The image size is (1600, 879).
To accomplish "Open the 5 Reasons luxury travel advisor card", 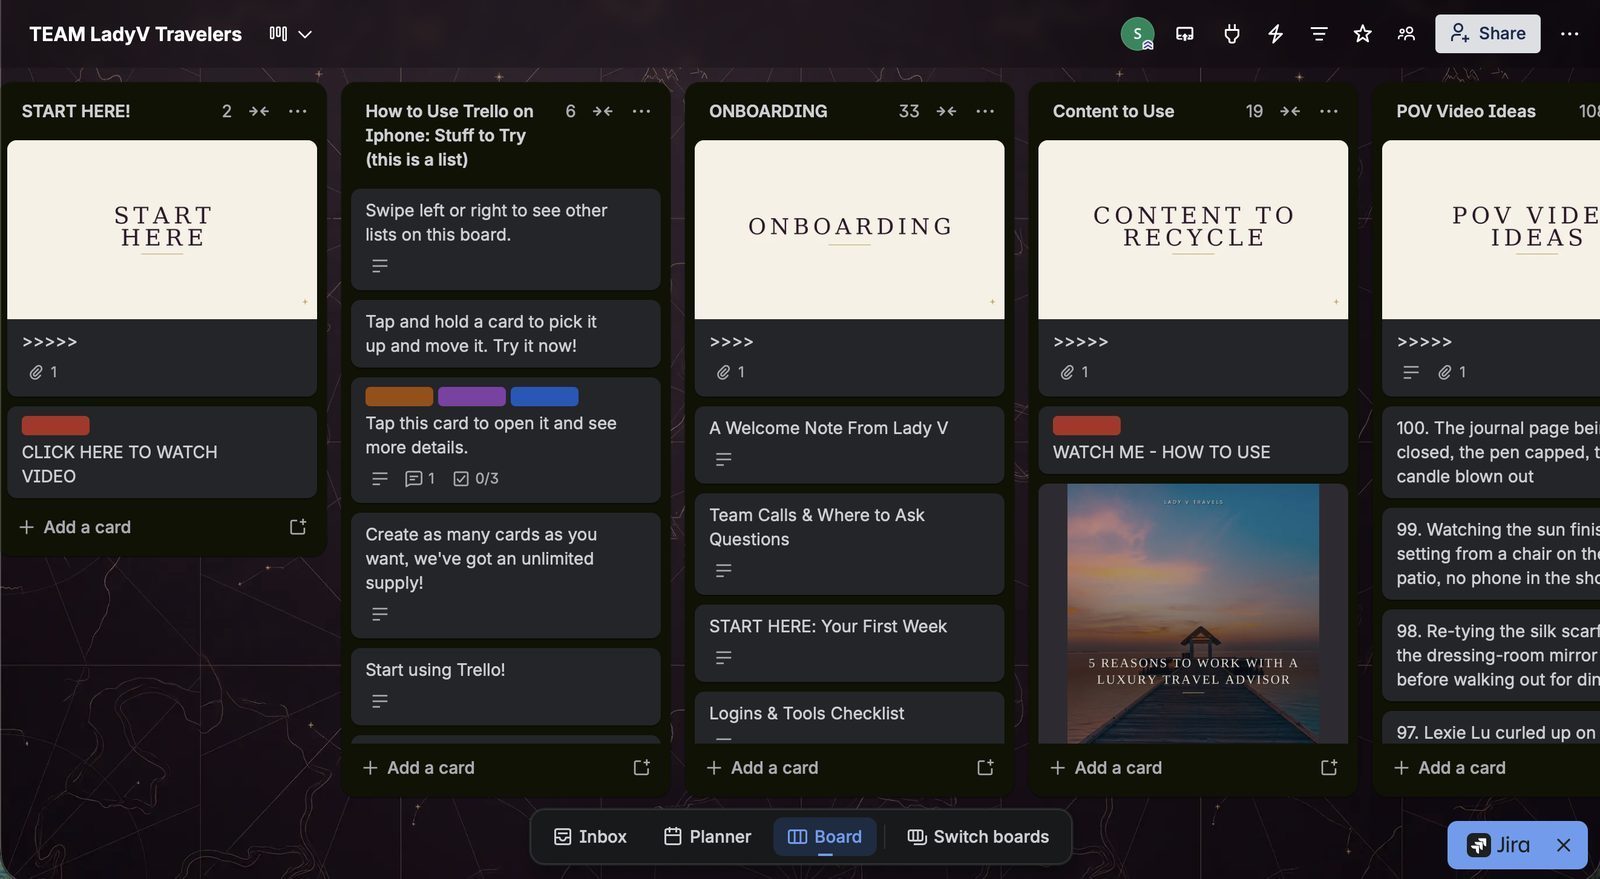I will click(1193, 613).
